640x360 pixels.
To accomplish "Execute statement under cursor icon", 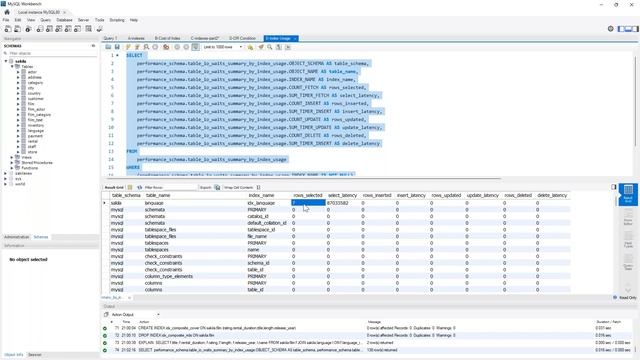I will 137,47.
